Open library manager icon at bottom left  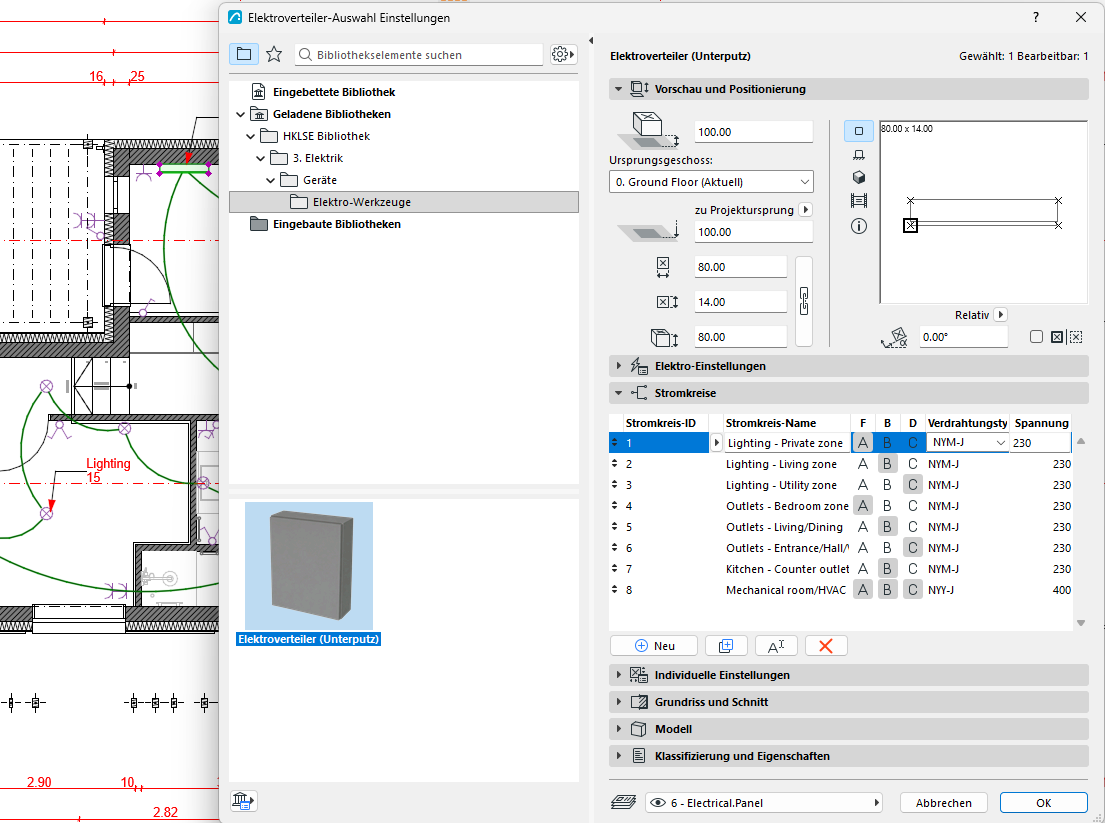click(x=243, y=801)
